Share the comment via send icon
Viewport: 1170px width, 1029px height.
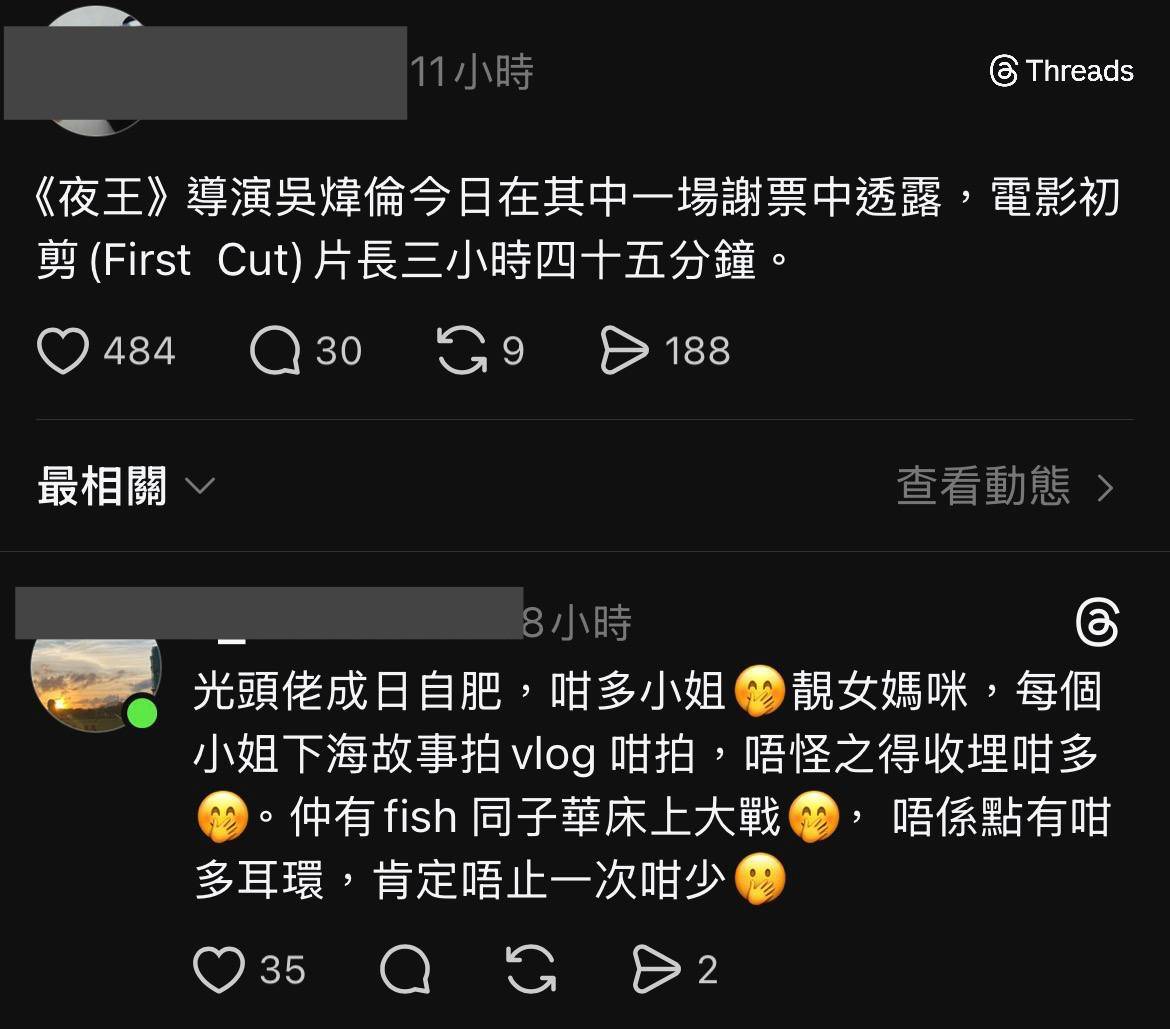pos(656,969)
